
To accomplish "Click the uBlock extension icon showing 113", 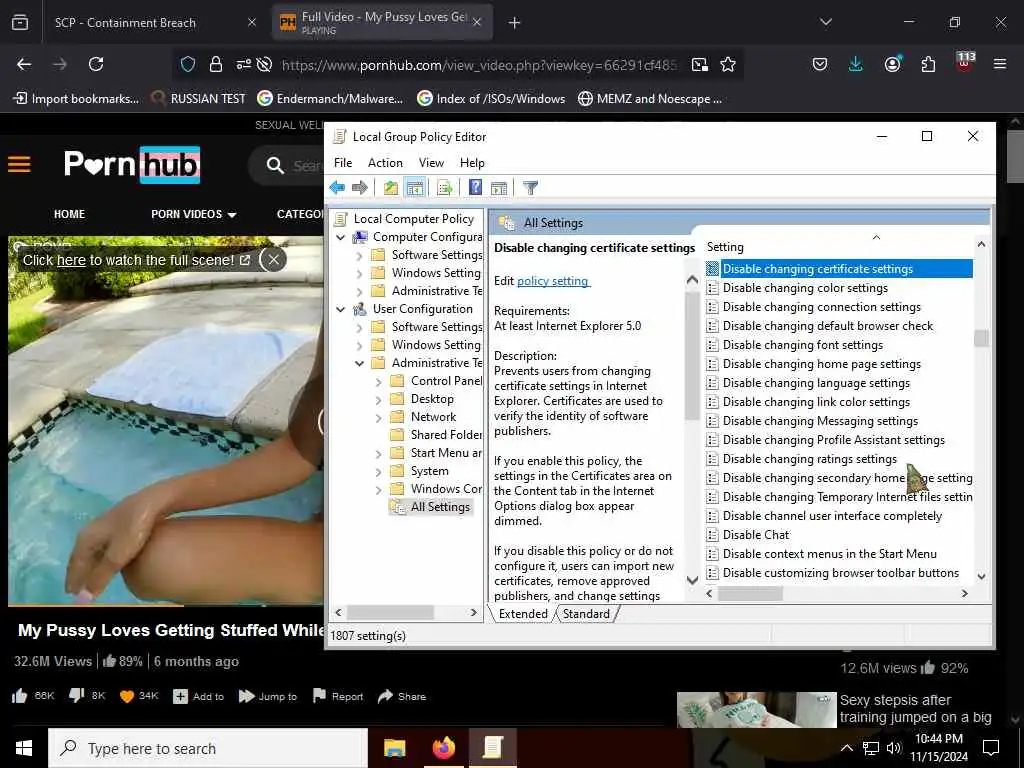I will [x=965, y=63].
